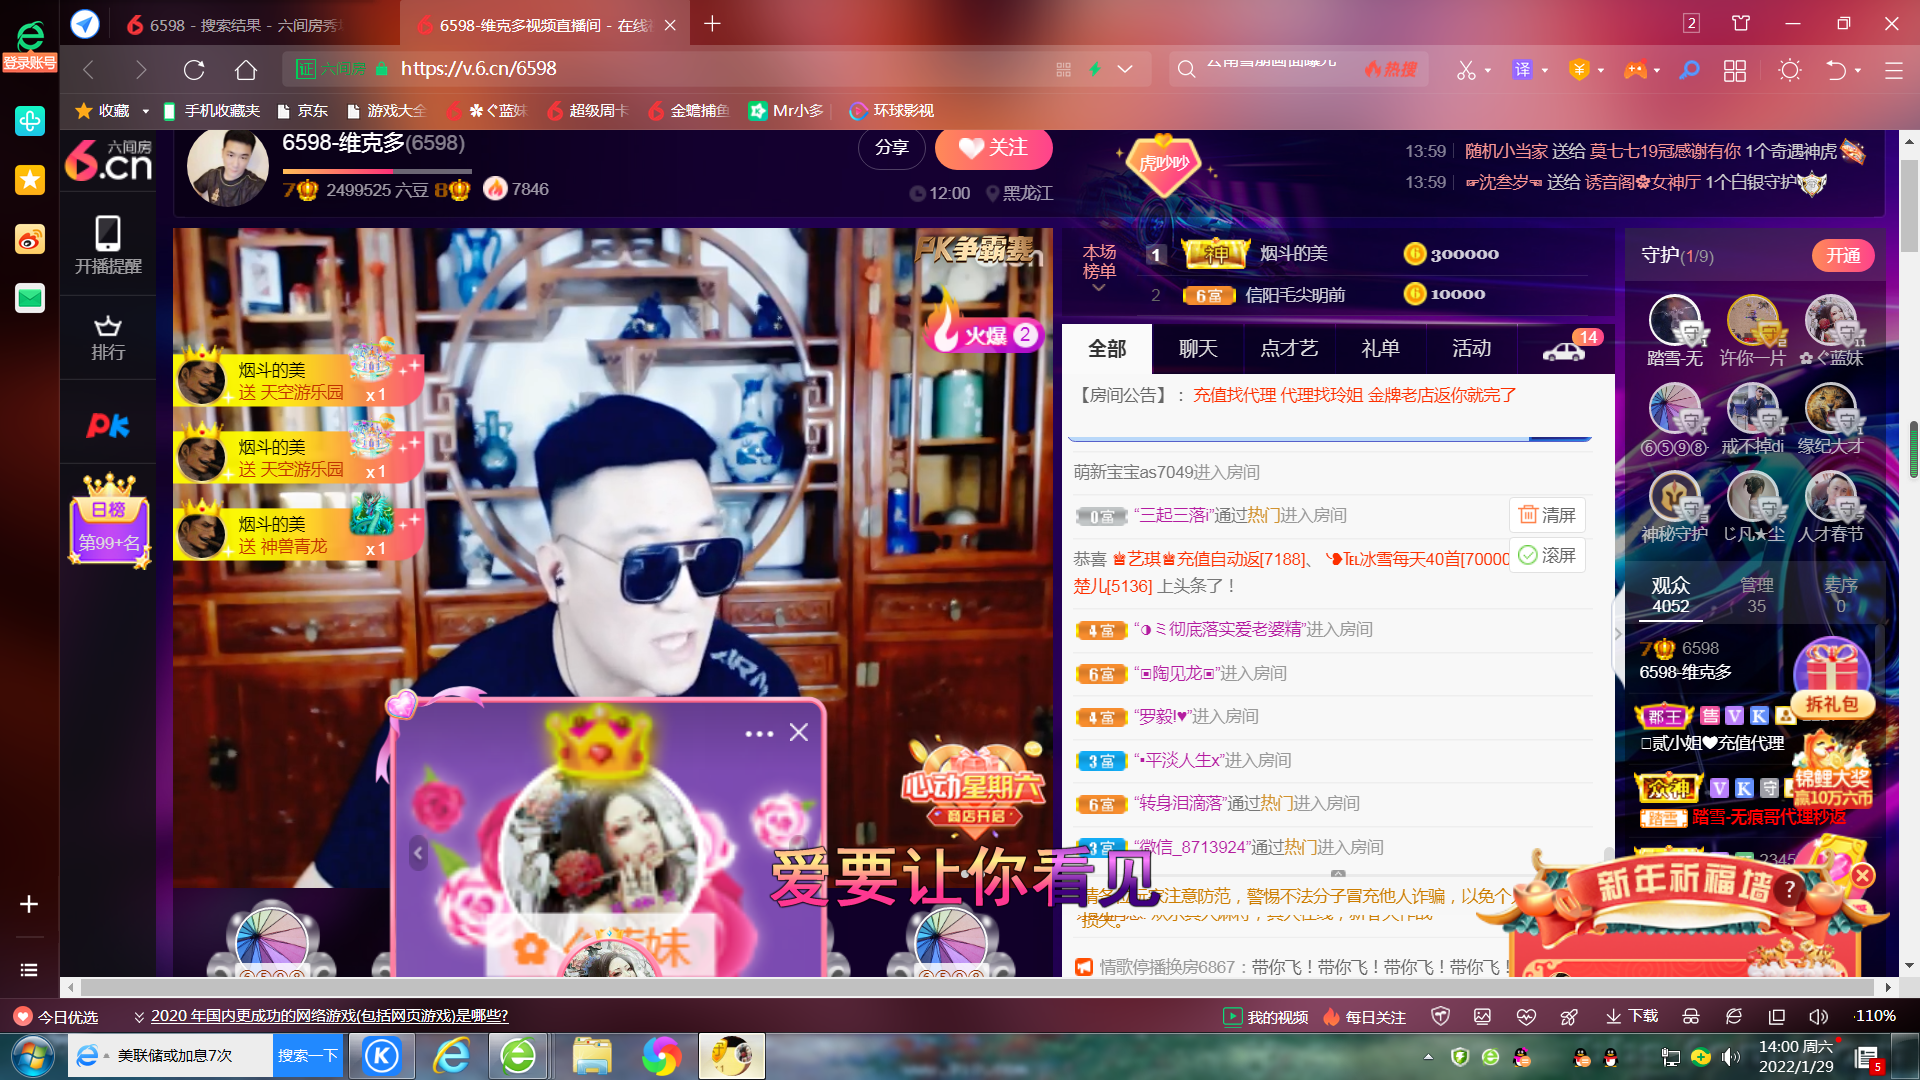Open dropdown arrow beside undo icon
1920x1080 pixels.
[x=1858, y=71]
